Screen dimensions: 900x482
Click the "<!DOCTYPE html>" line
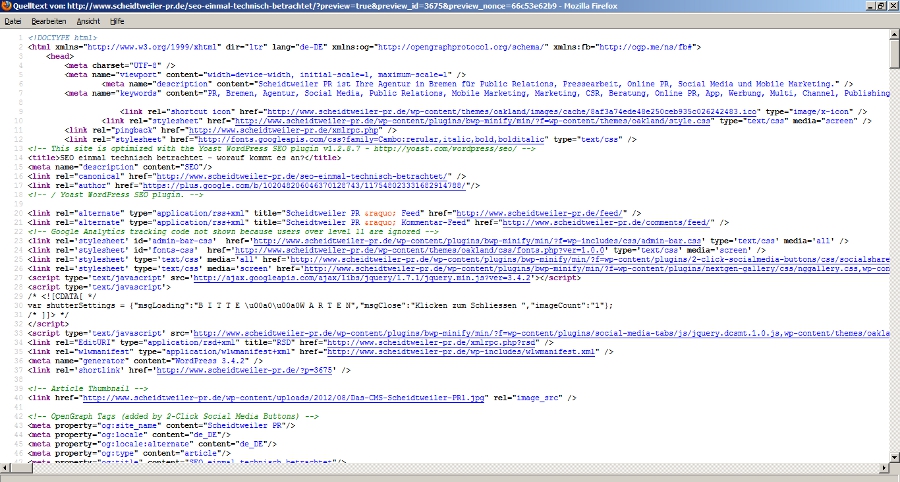63,38
